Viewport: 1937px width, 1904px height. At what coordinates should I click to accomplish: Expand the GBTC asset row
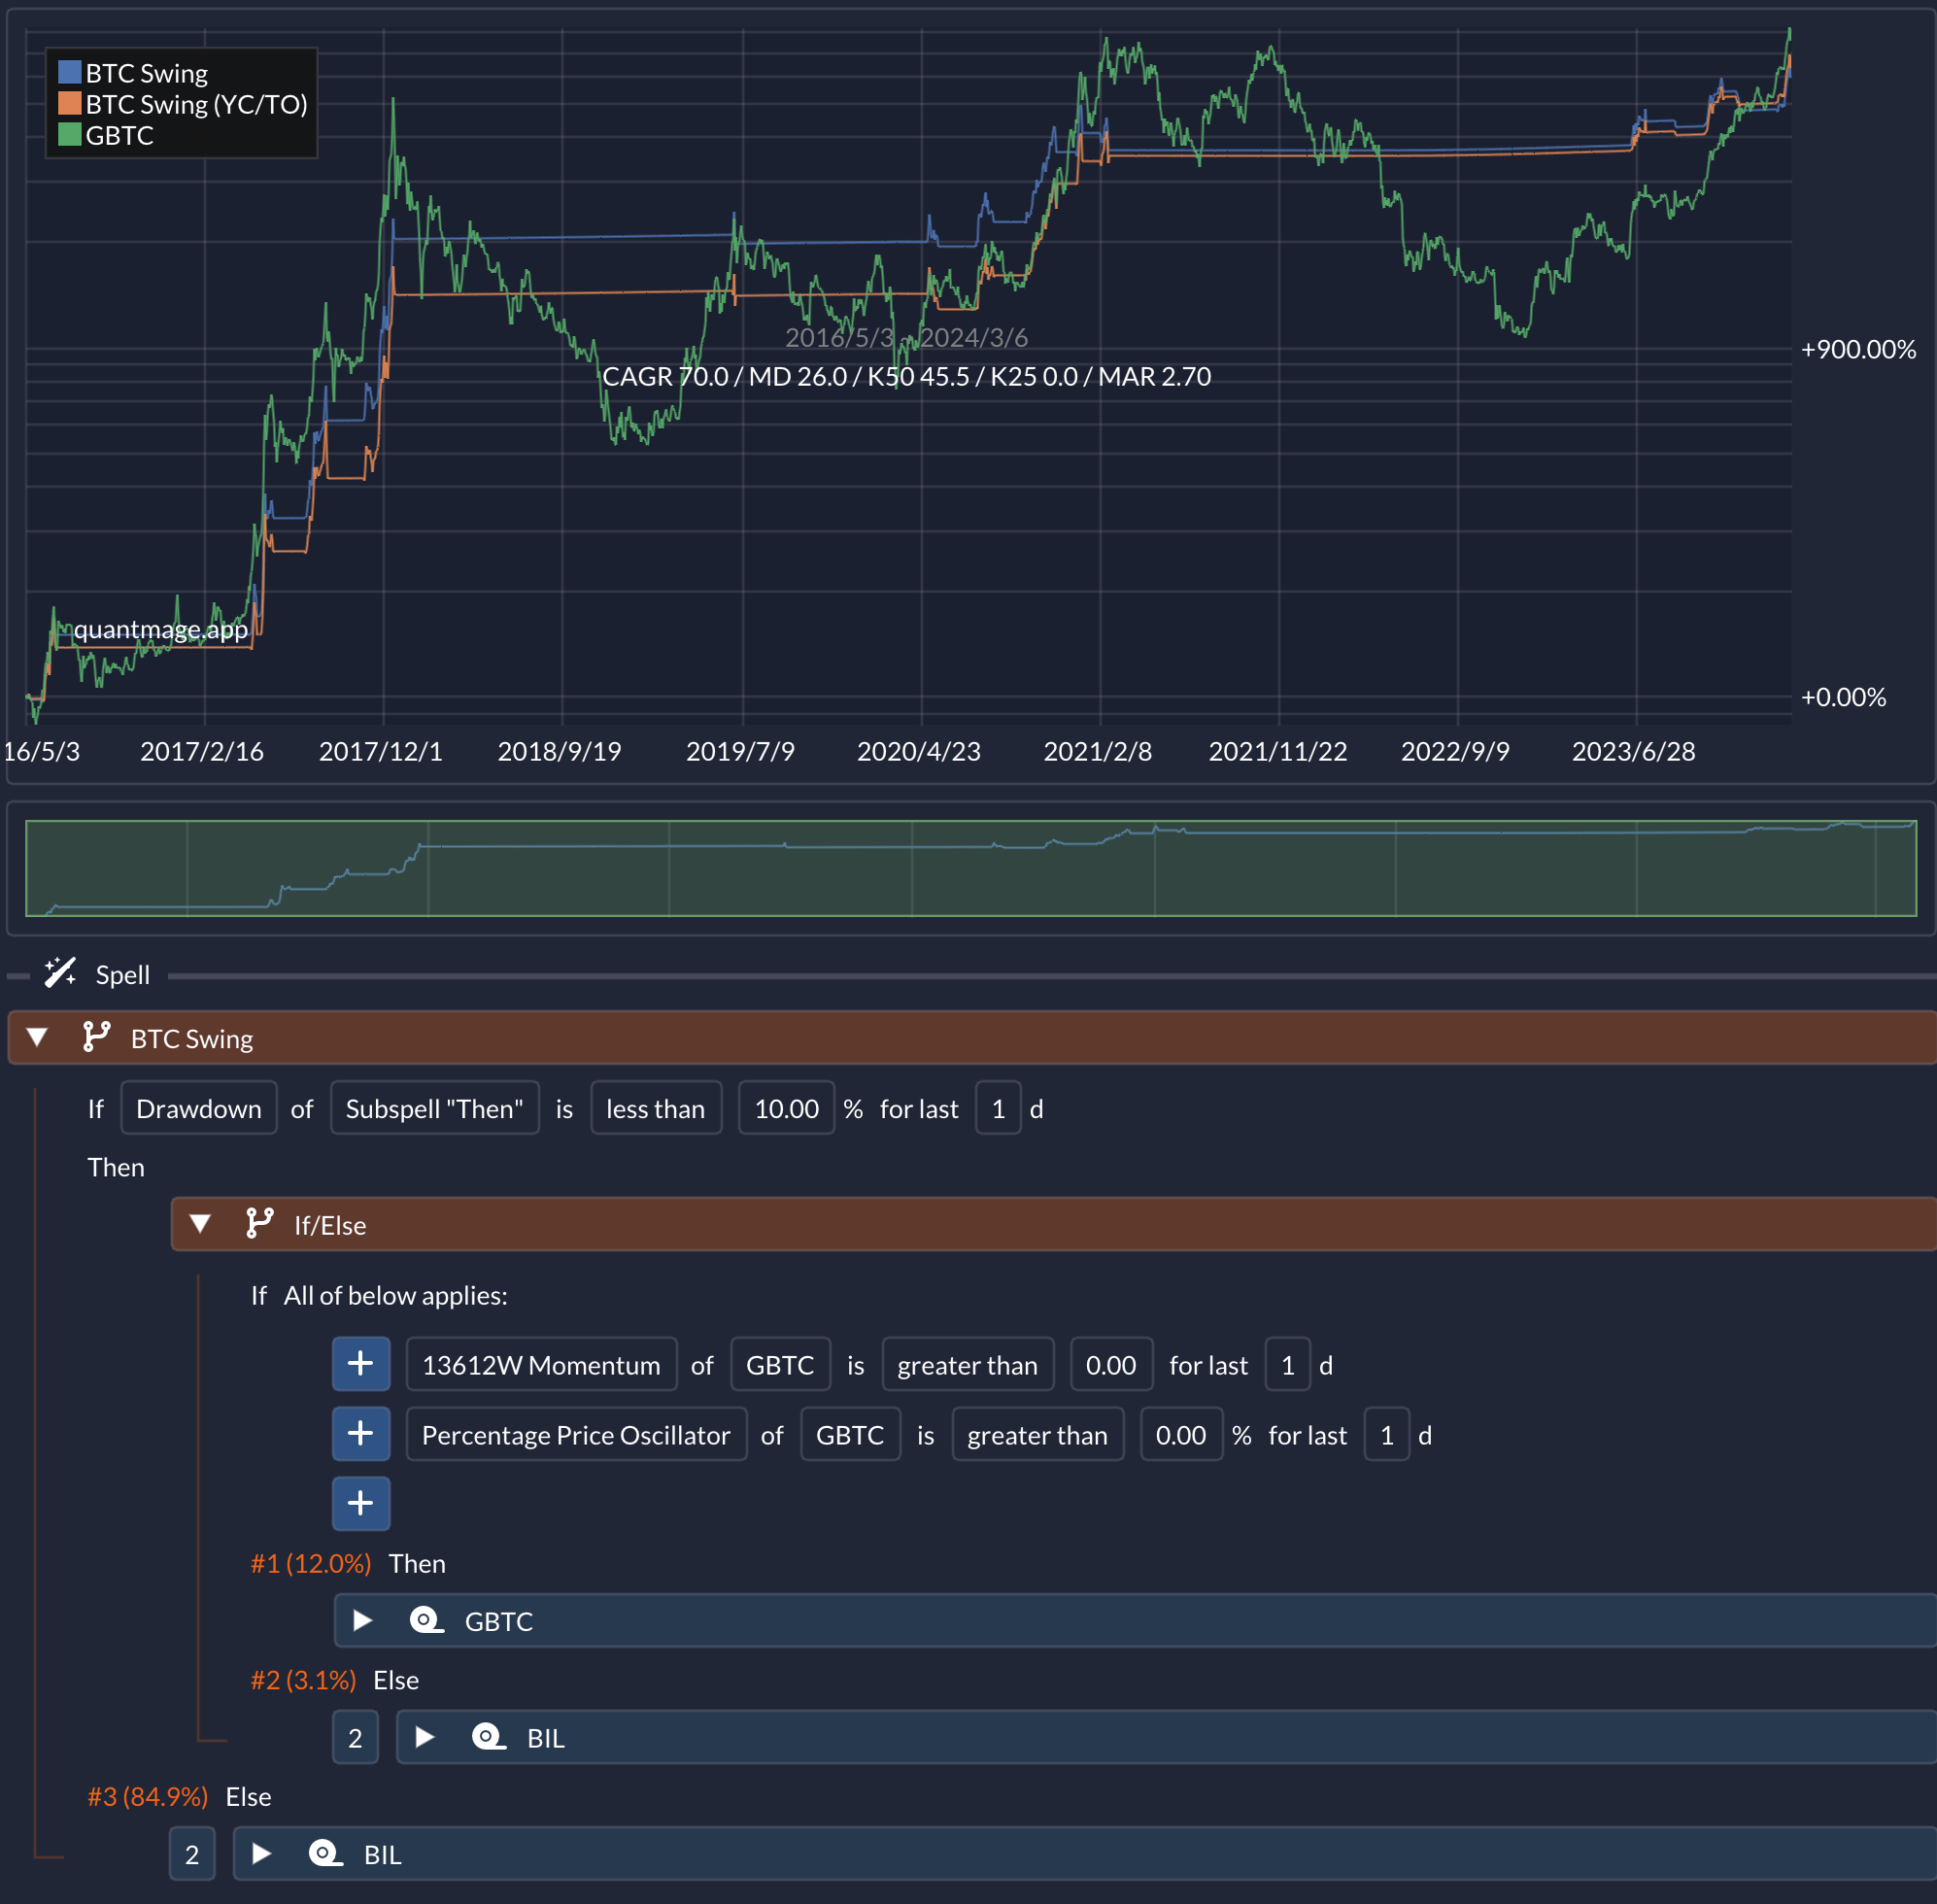(x=363, y=1620)
